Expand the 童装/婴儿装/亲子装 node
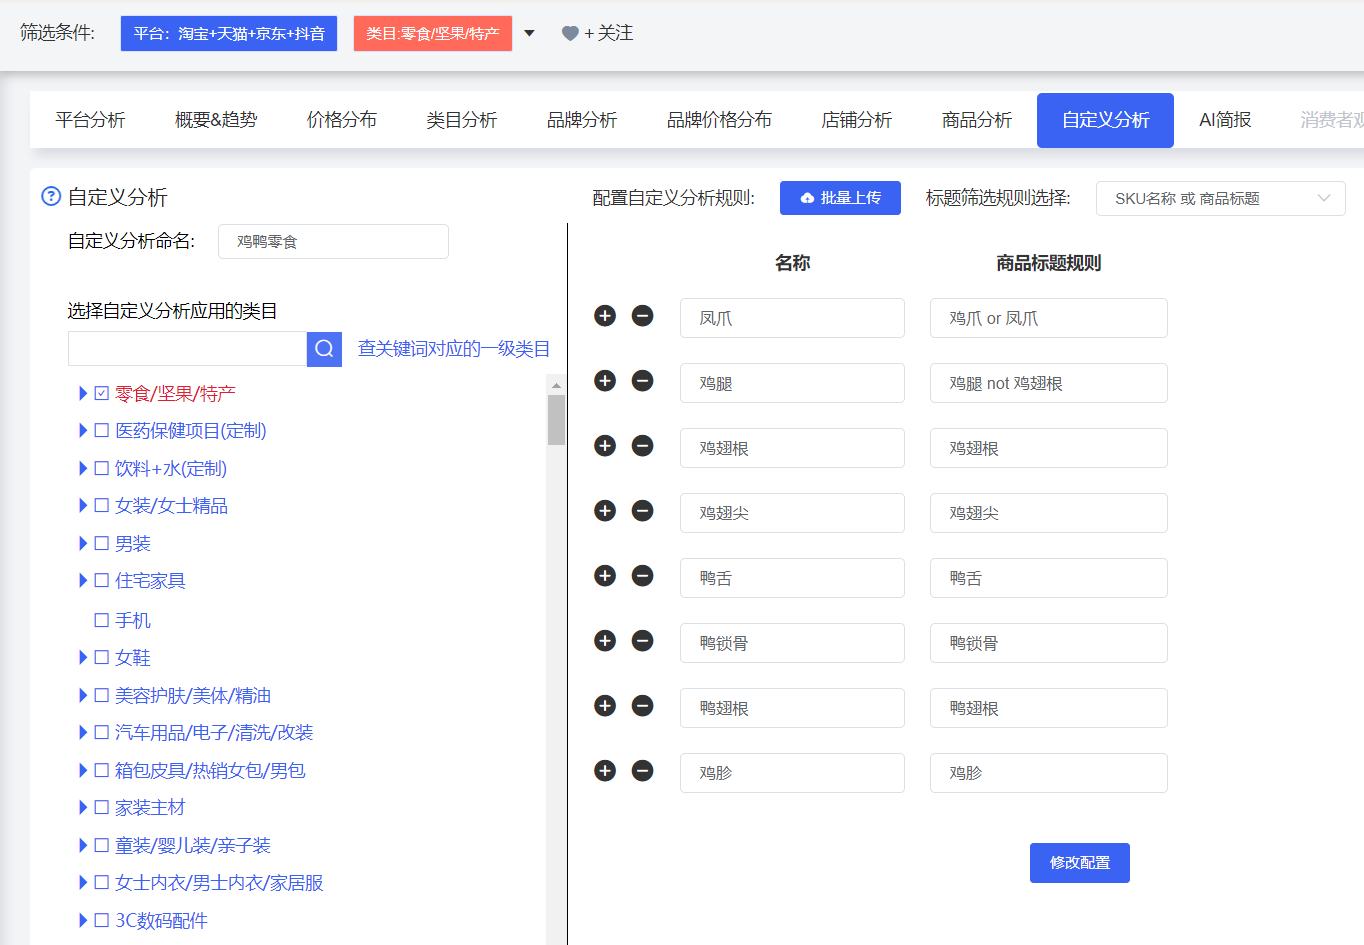1364x945 pixels. pos(83,845)
